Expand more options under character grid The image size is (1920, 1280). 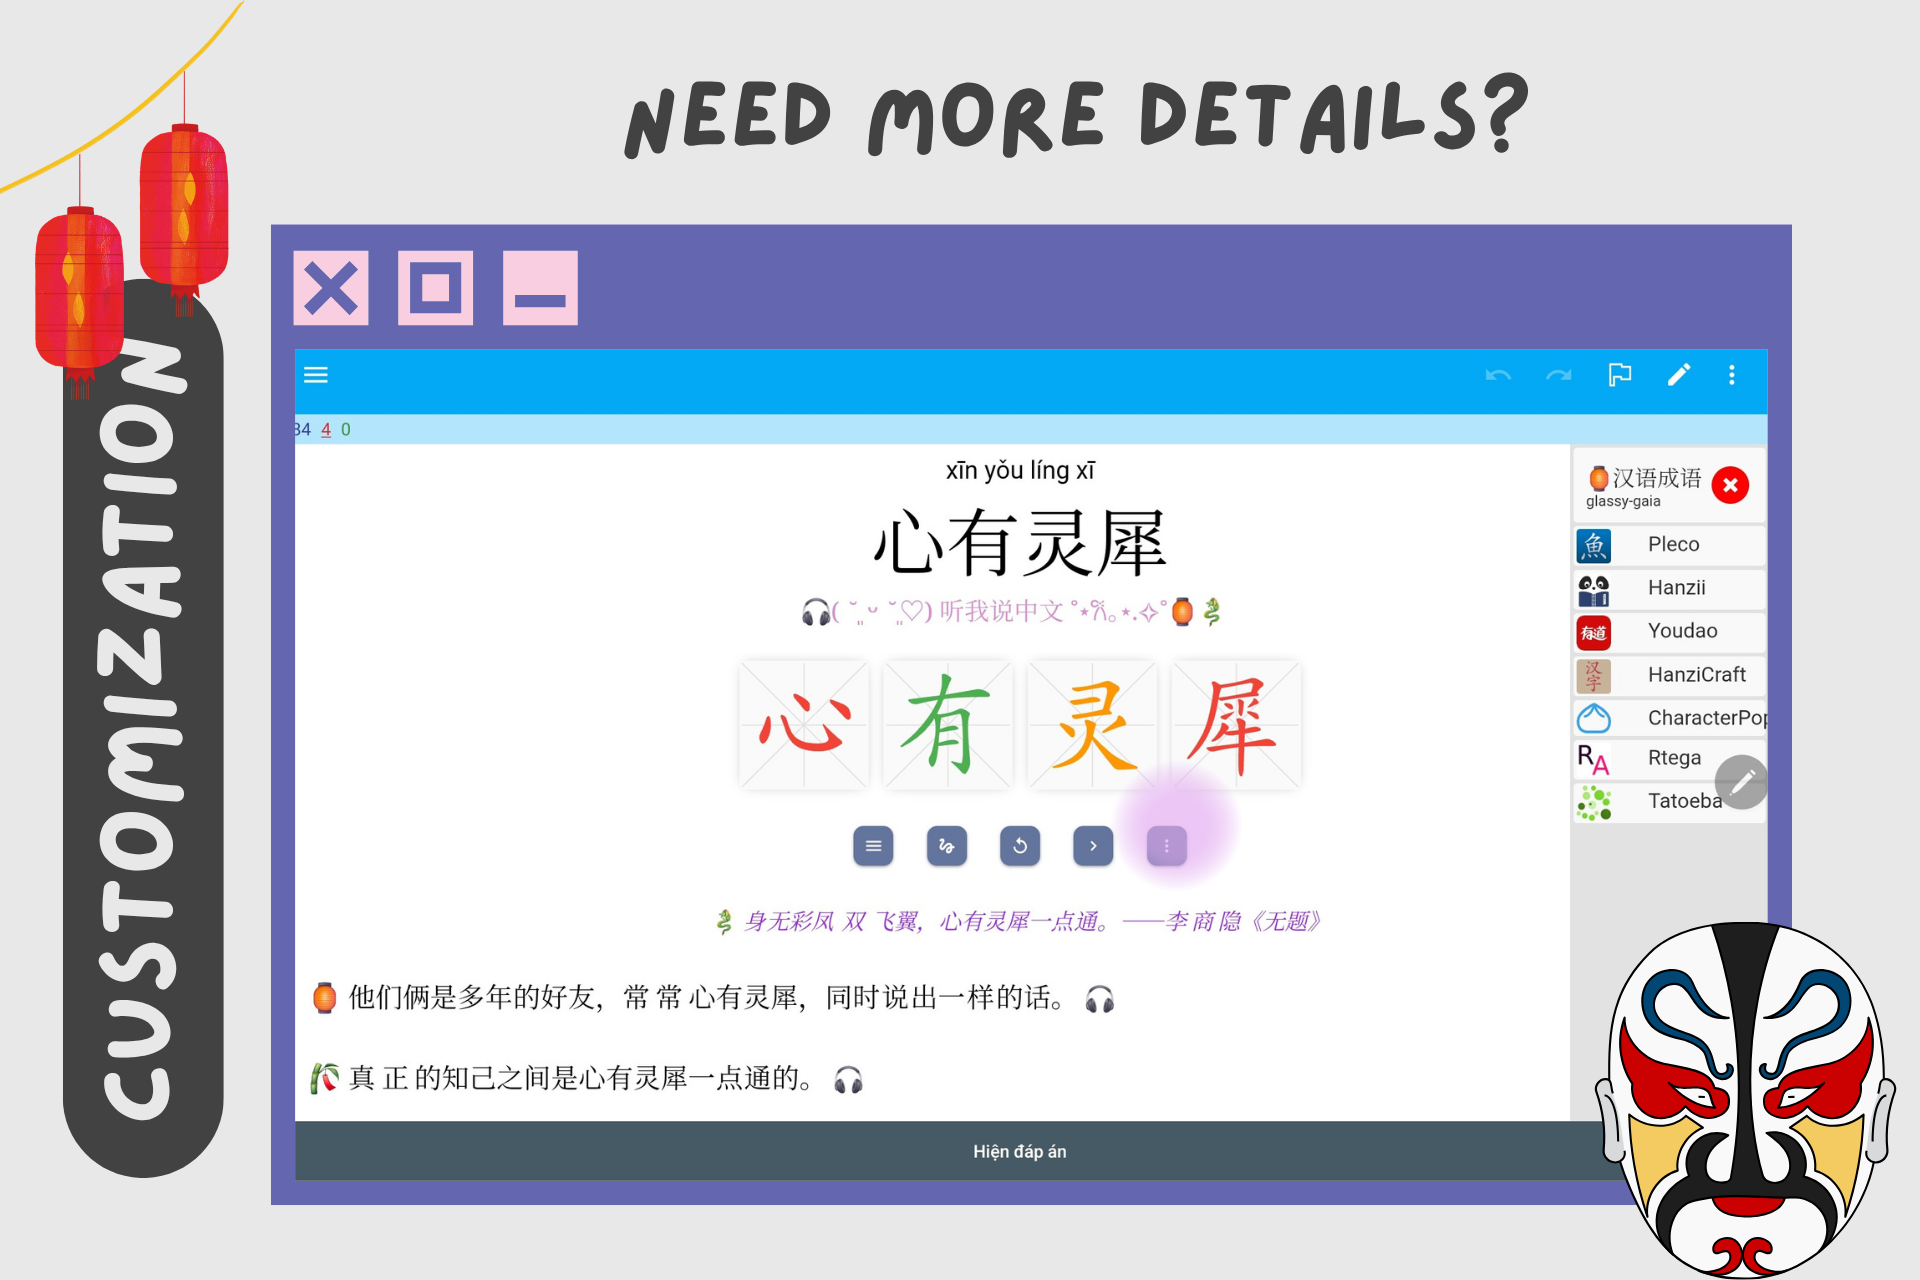(1166, 846)
